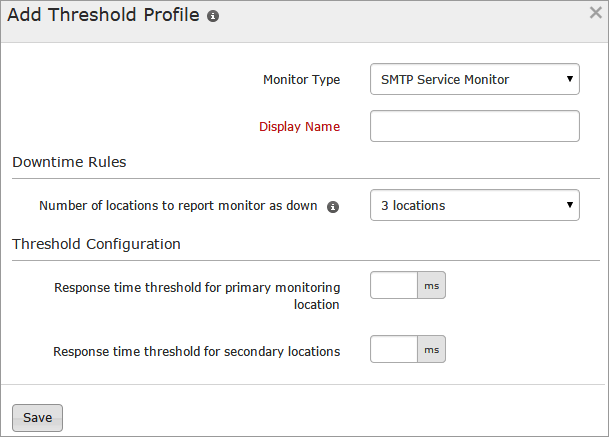Click the Add Threshold Profile title text

click(104, 17)
